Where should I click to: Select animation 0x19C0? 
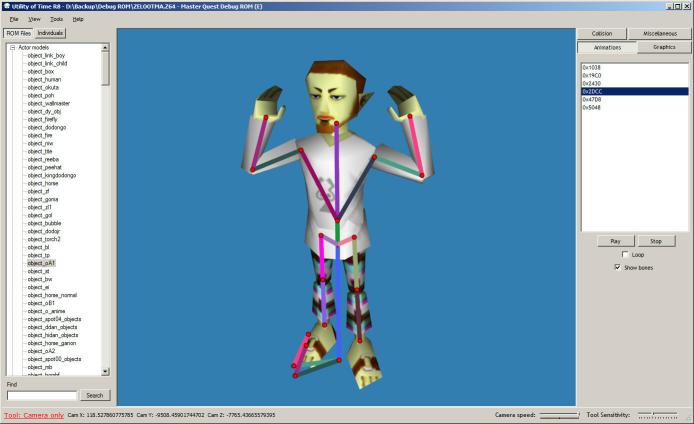(635, 76)
